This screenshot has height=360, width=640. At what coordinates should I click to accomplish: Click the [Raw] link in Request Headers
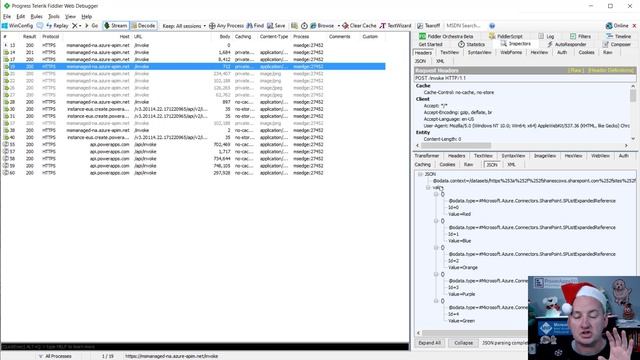(575, 70)
